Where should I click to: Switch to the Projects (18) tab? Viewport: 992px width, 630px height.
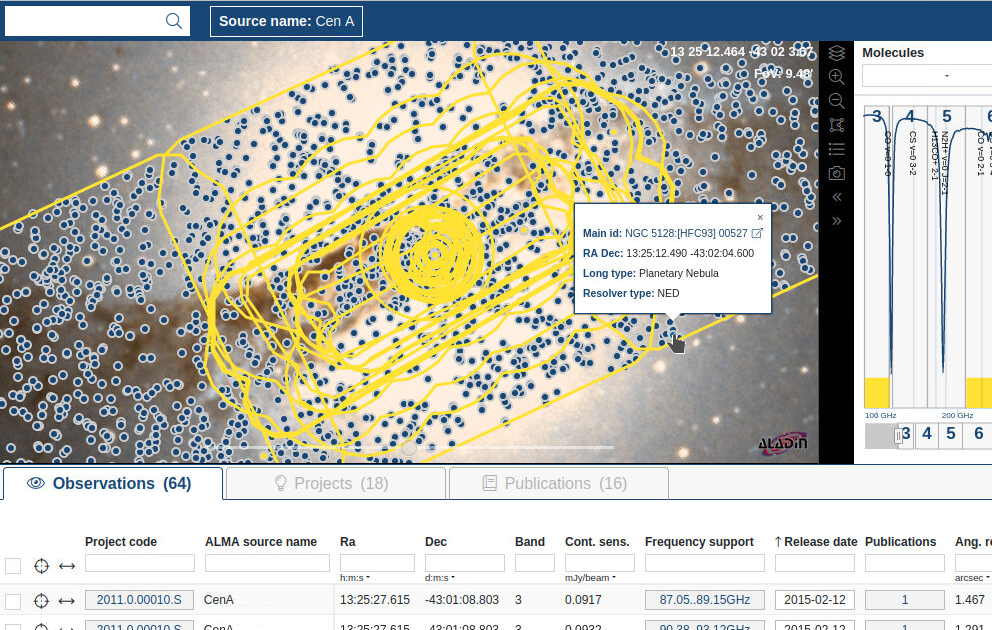335,483
